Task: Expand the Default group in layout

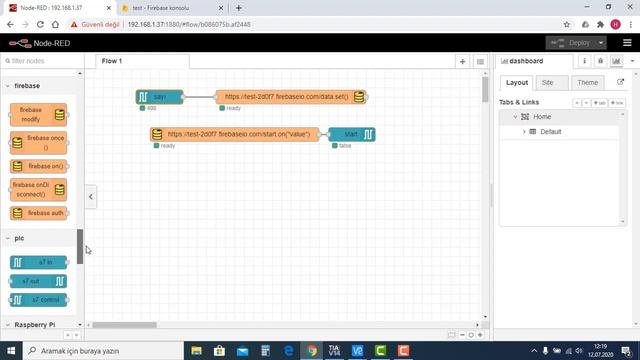Action: tap(524, 132)
